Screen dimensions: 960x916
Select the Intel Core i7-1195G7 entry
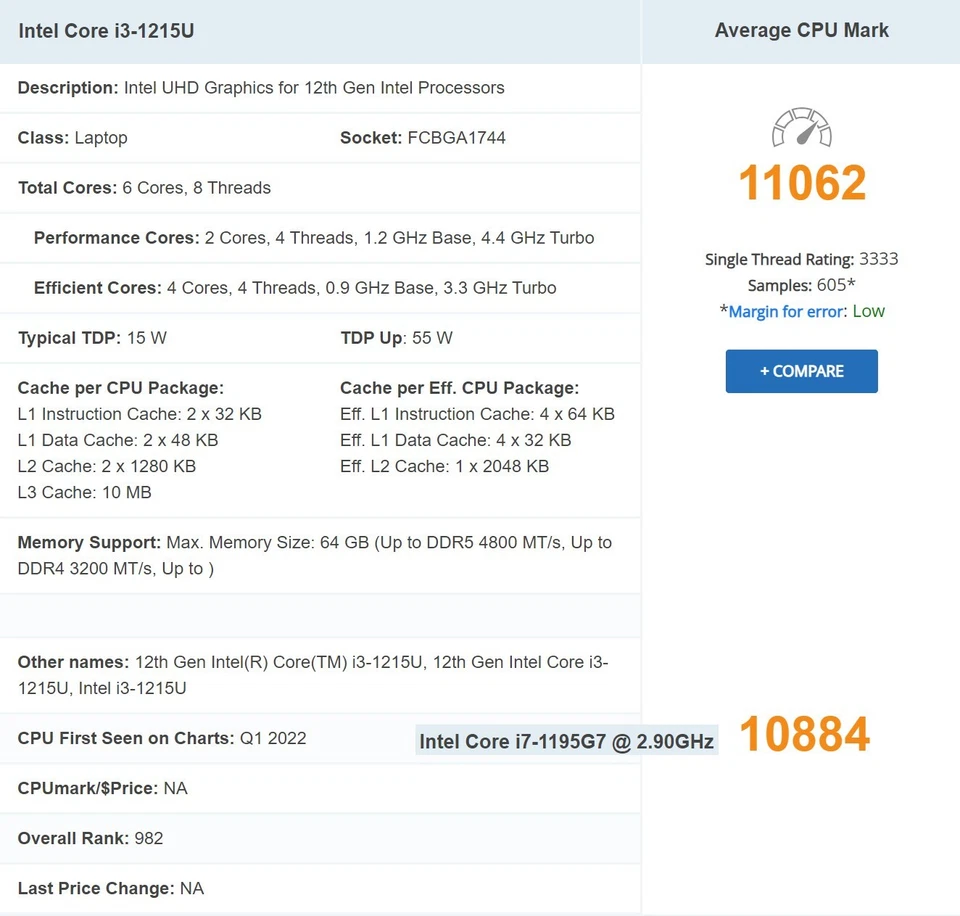pyautogui.click(x=566, y=740)
